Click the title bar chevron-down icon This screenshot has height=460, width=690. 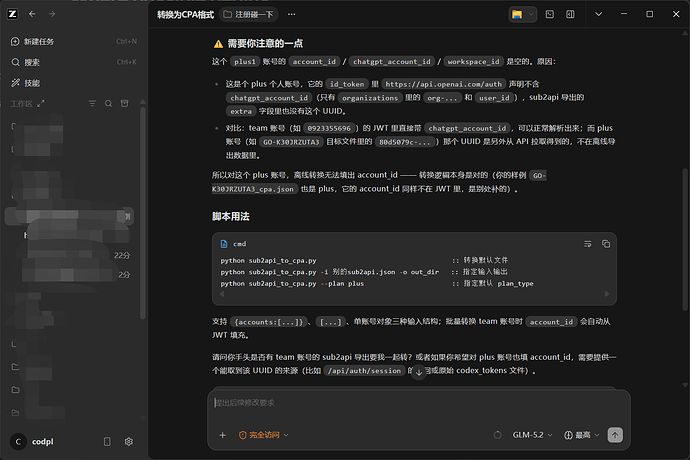click(x=598, y=14)
